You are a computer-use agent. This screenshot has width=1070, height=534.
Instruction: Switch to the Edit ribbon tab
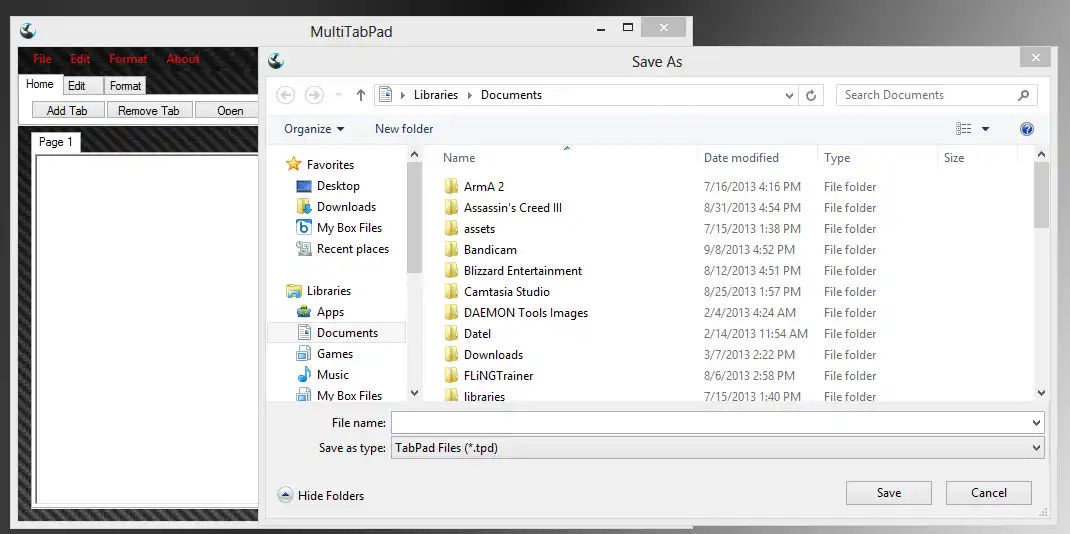tap(83, 86)
